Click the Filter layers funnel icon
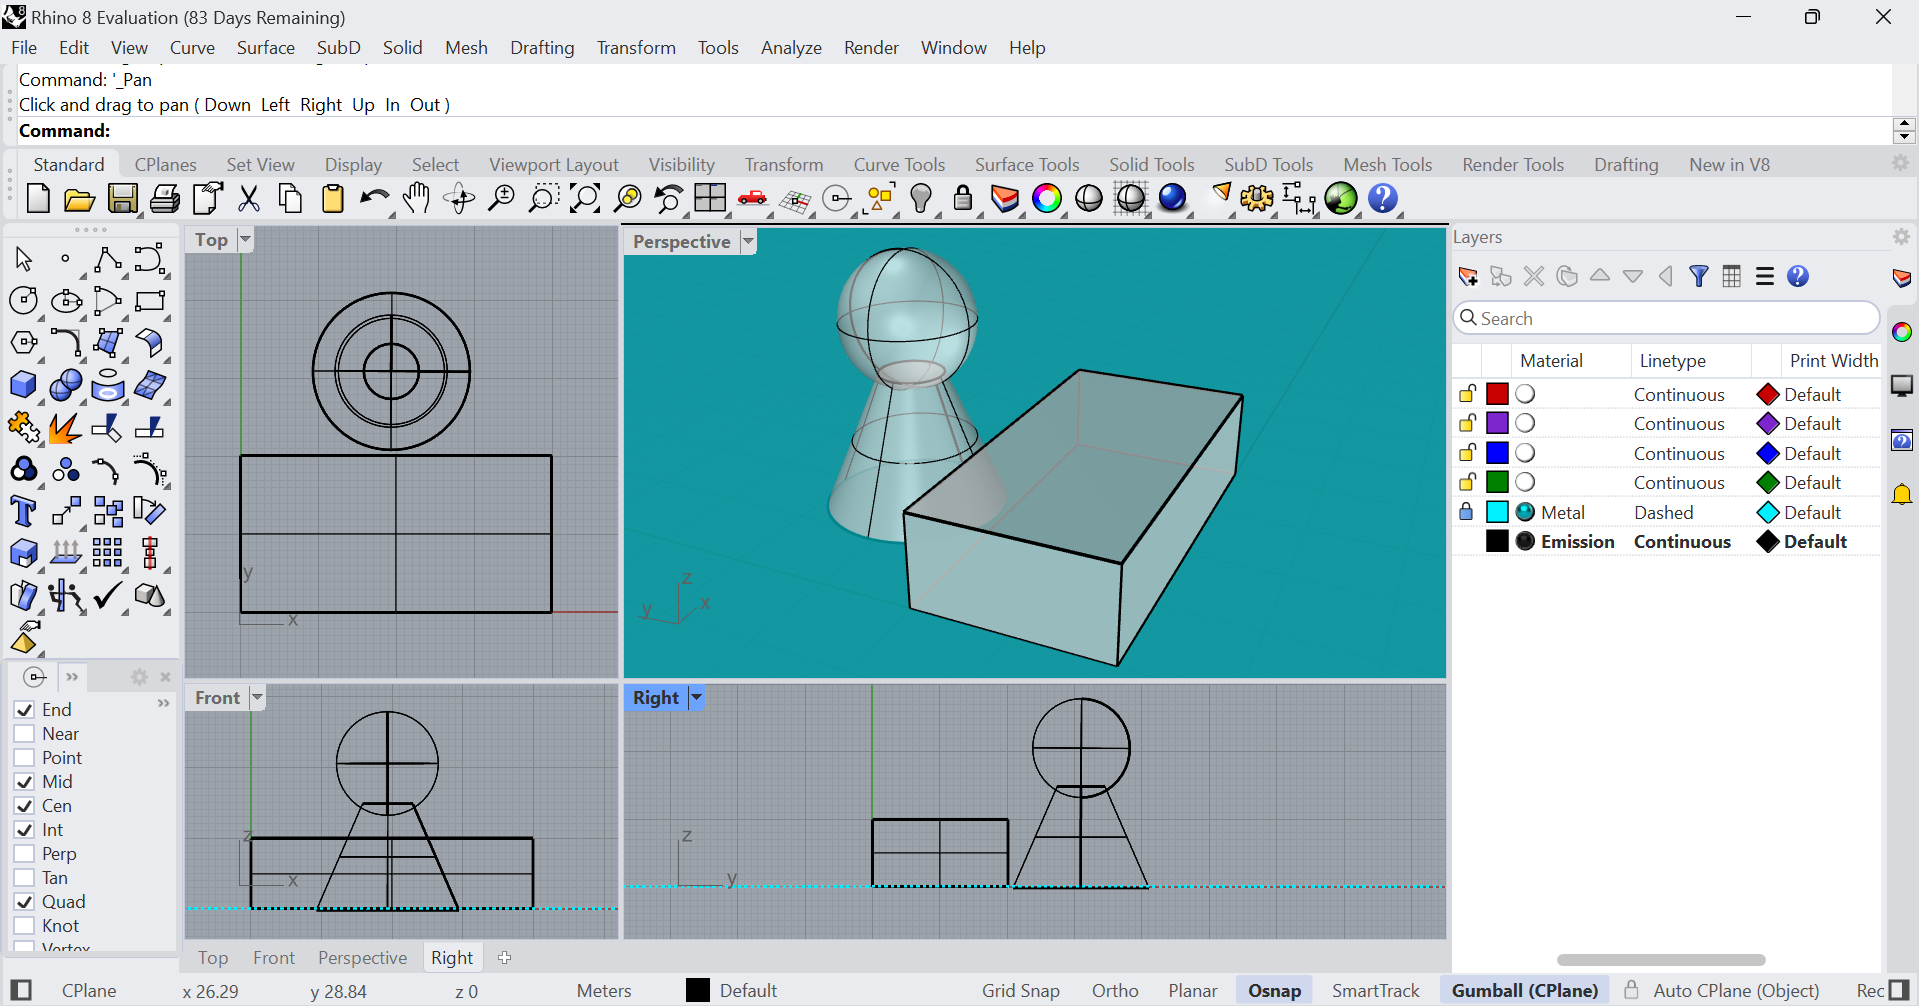This screenshot has width=1919, height=1006. point(1698,277)
